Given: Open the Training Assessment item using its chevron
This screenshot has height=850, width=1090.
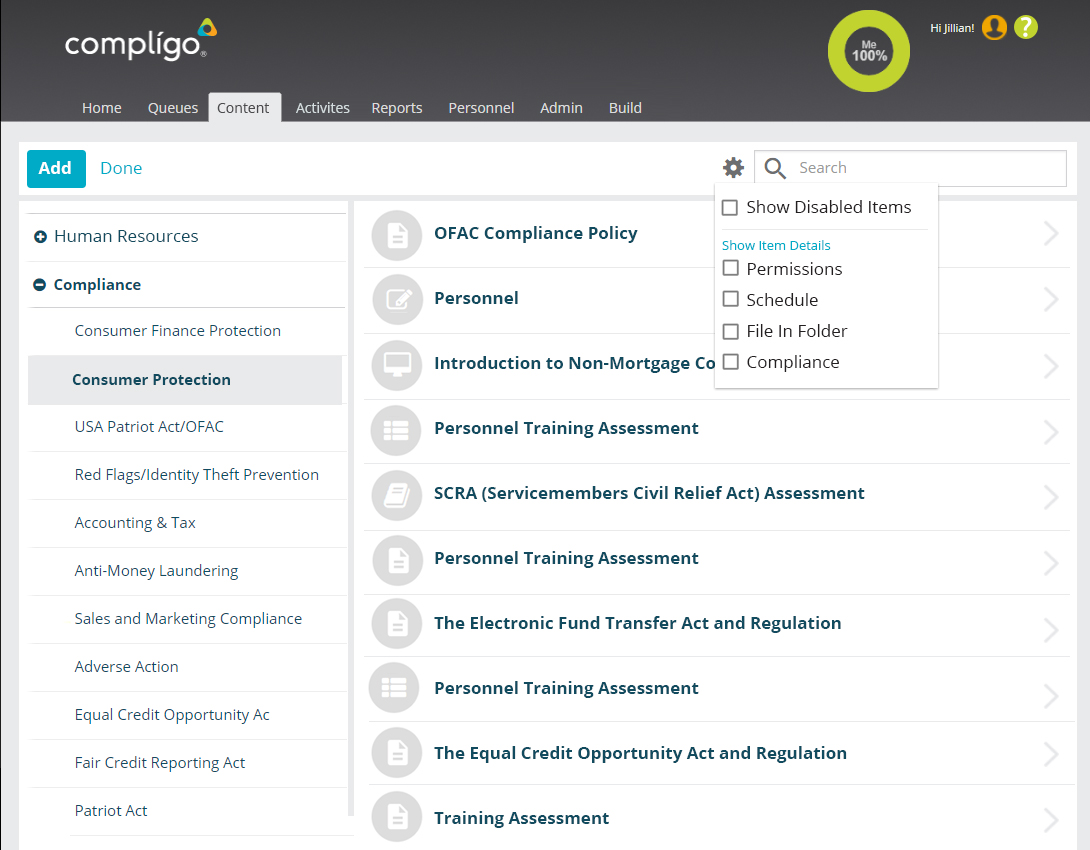Looking at the screenshot, I should (x=1050, y=820).
